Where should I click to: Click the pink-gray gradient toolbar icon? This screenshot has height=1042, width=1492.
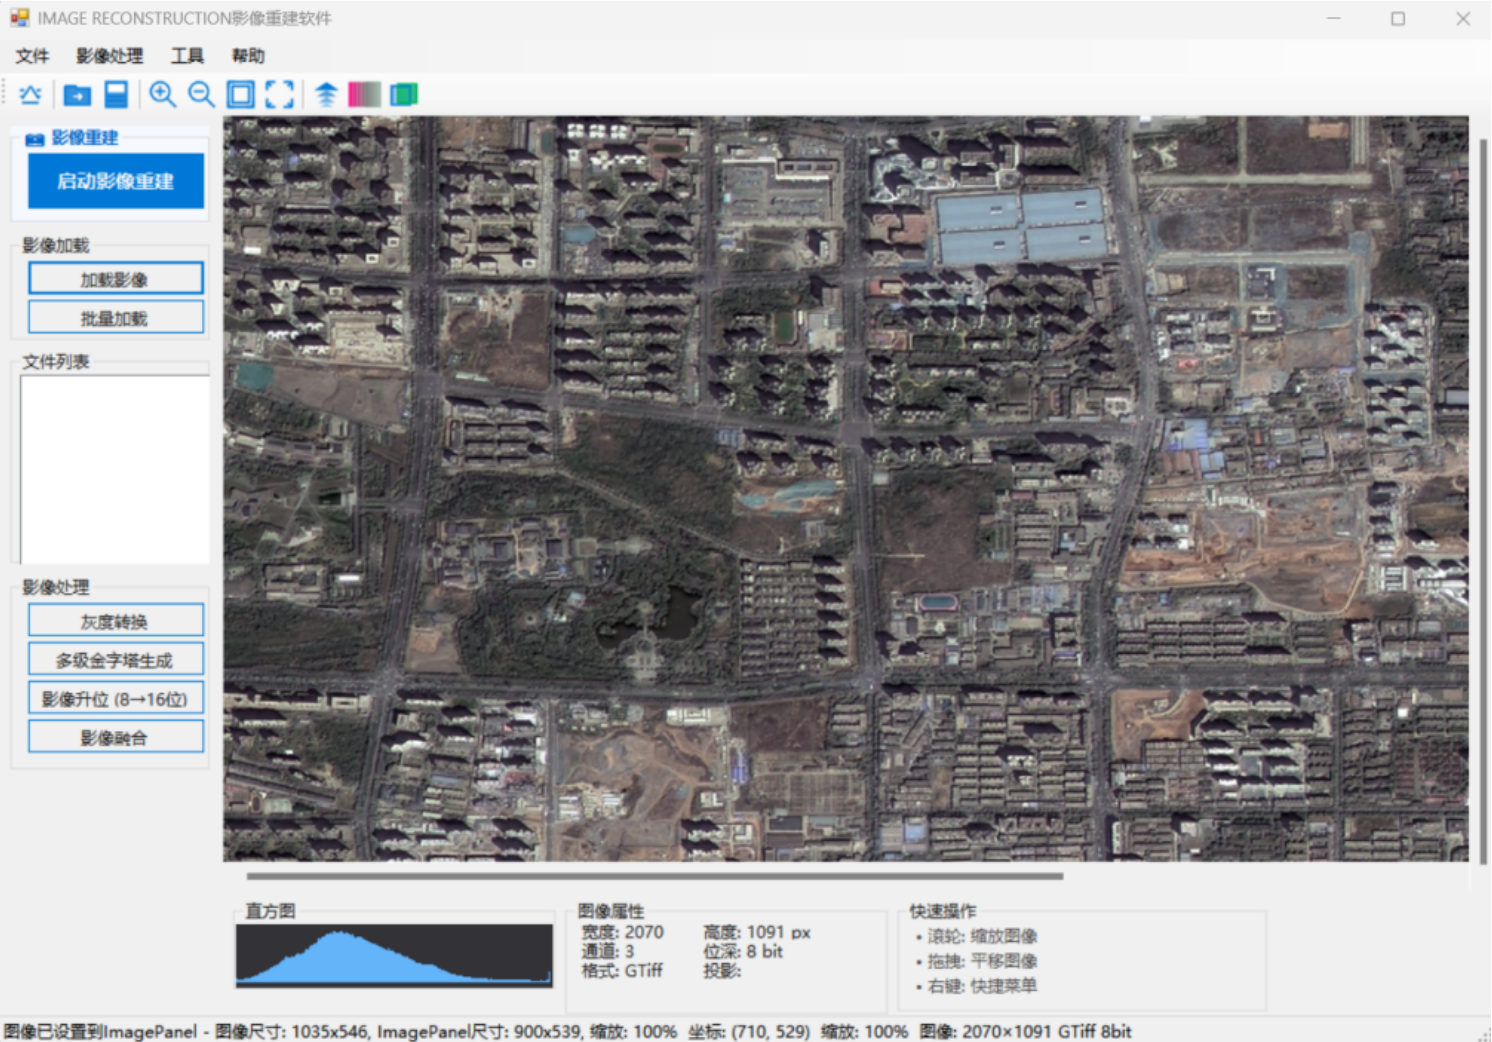point(364,95)
